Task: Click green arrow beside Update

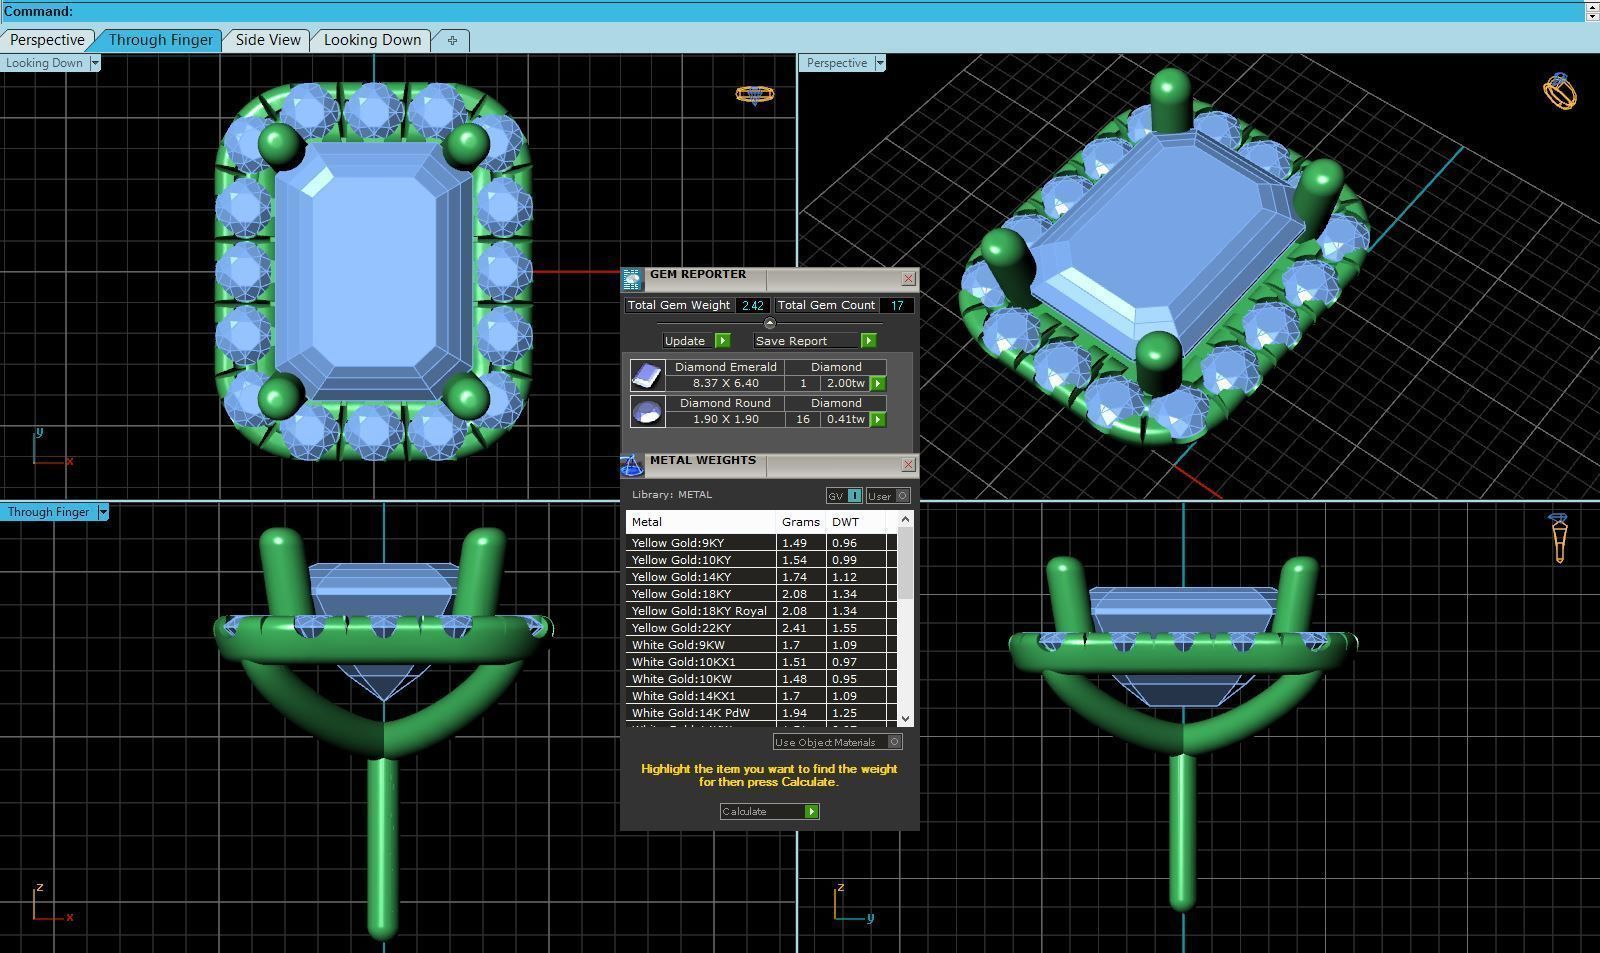Action: (723, 341)
